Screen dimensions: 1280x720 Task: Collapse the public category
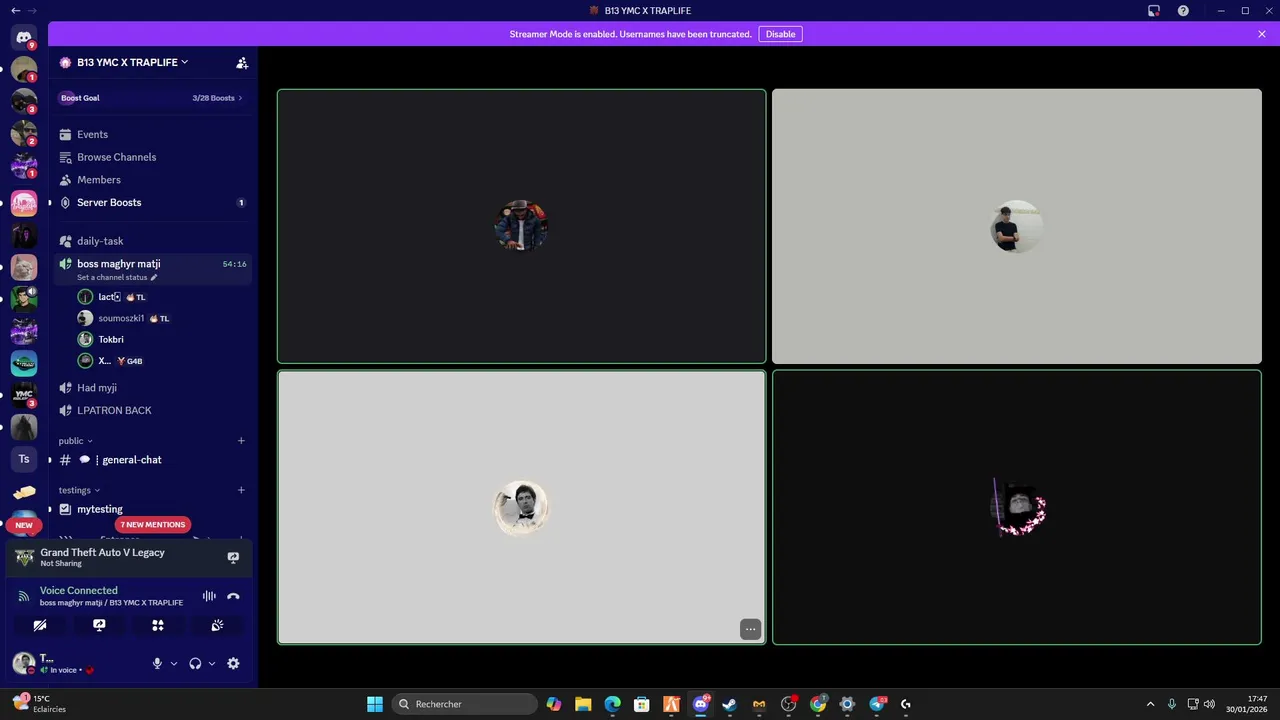point(75,441)
